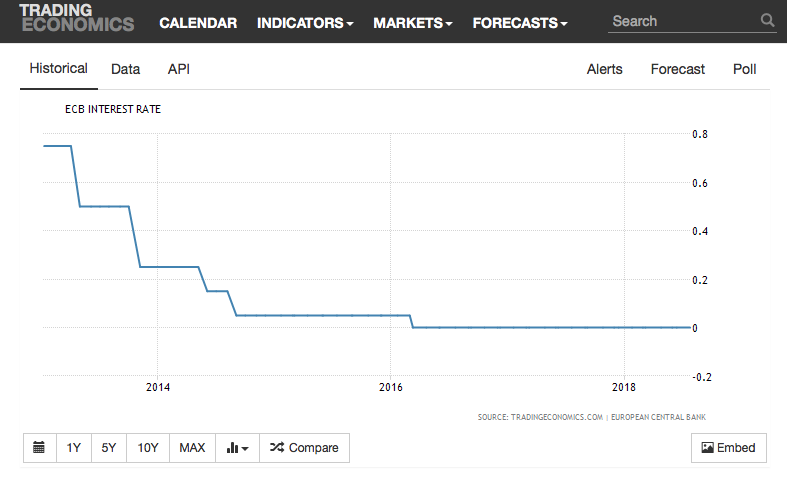Click the Trading Economics logo
The image size is (787, 479).
77,18
